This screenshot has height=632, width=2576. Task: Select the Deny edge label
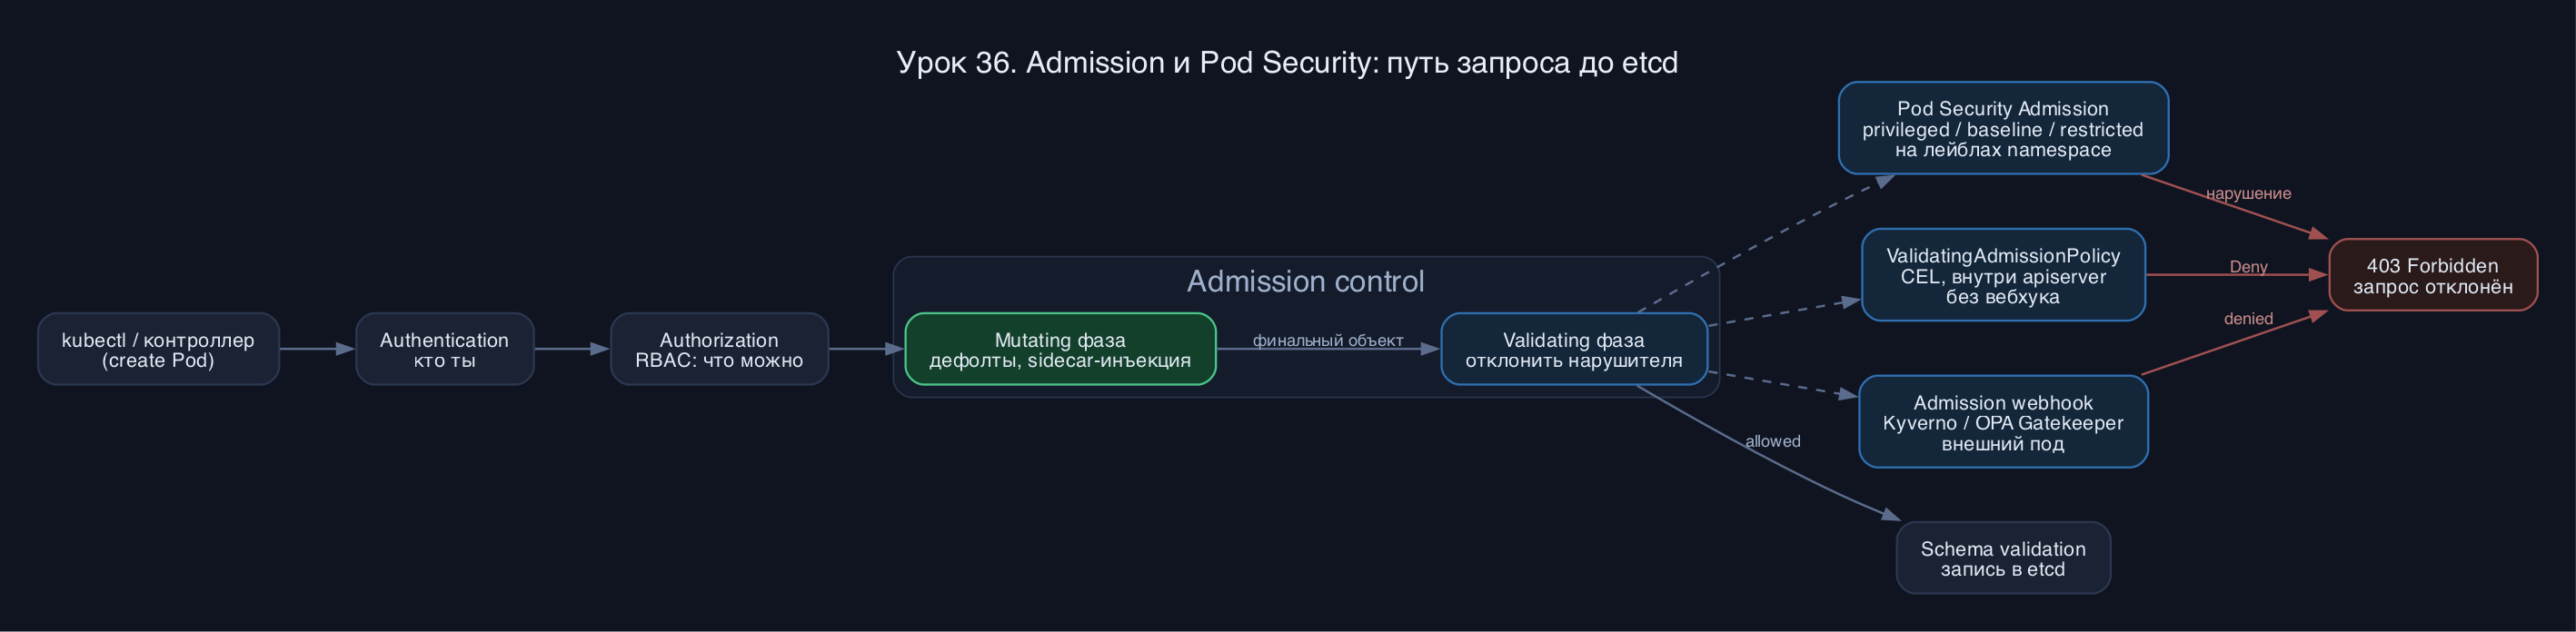2248,267
